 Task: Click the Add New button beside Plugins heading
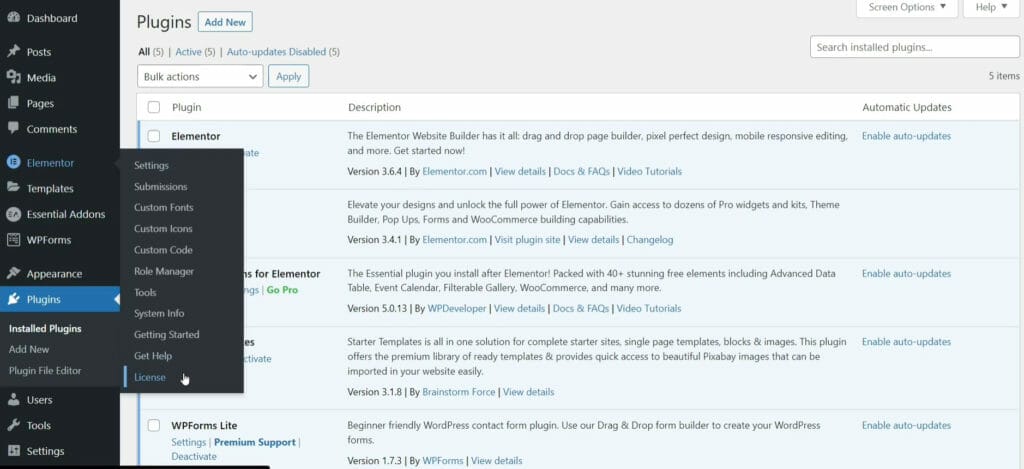click(225, 22)
